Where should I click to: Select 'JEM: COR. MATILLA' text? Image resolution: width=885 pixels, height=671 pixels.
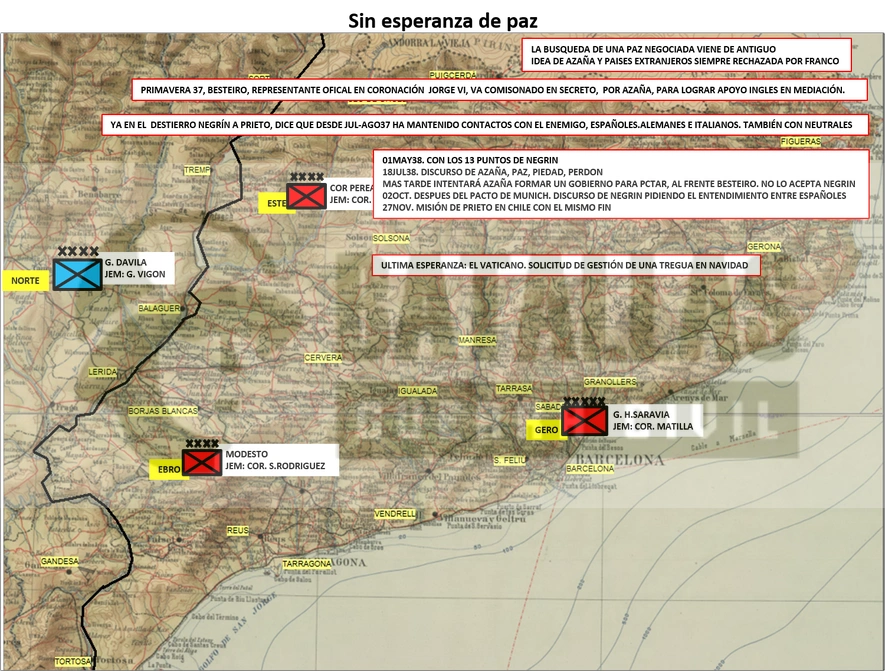(653, 426)
